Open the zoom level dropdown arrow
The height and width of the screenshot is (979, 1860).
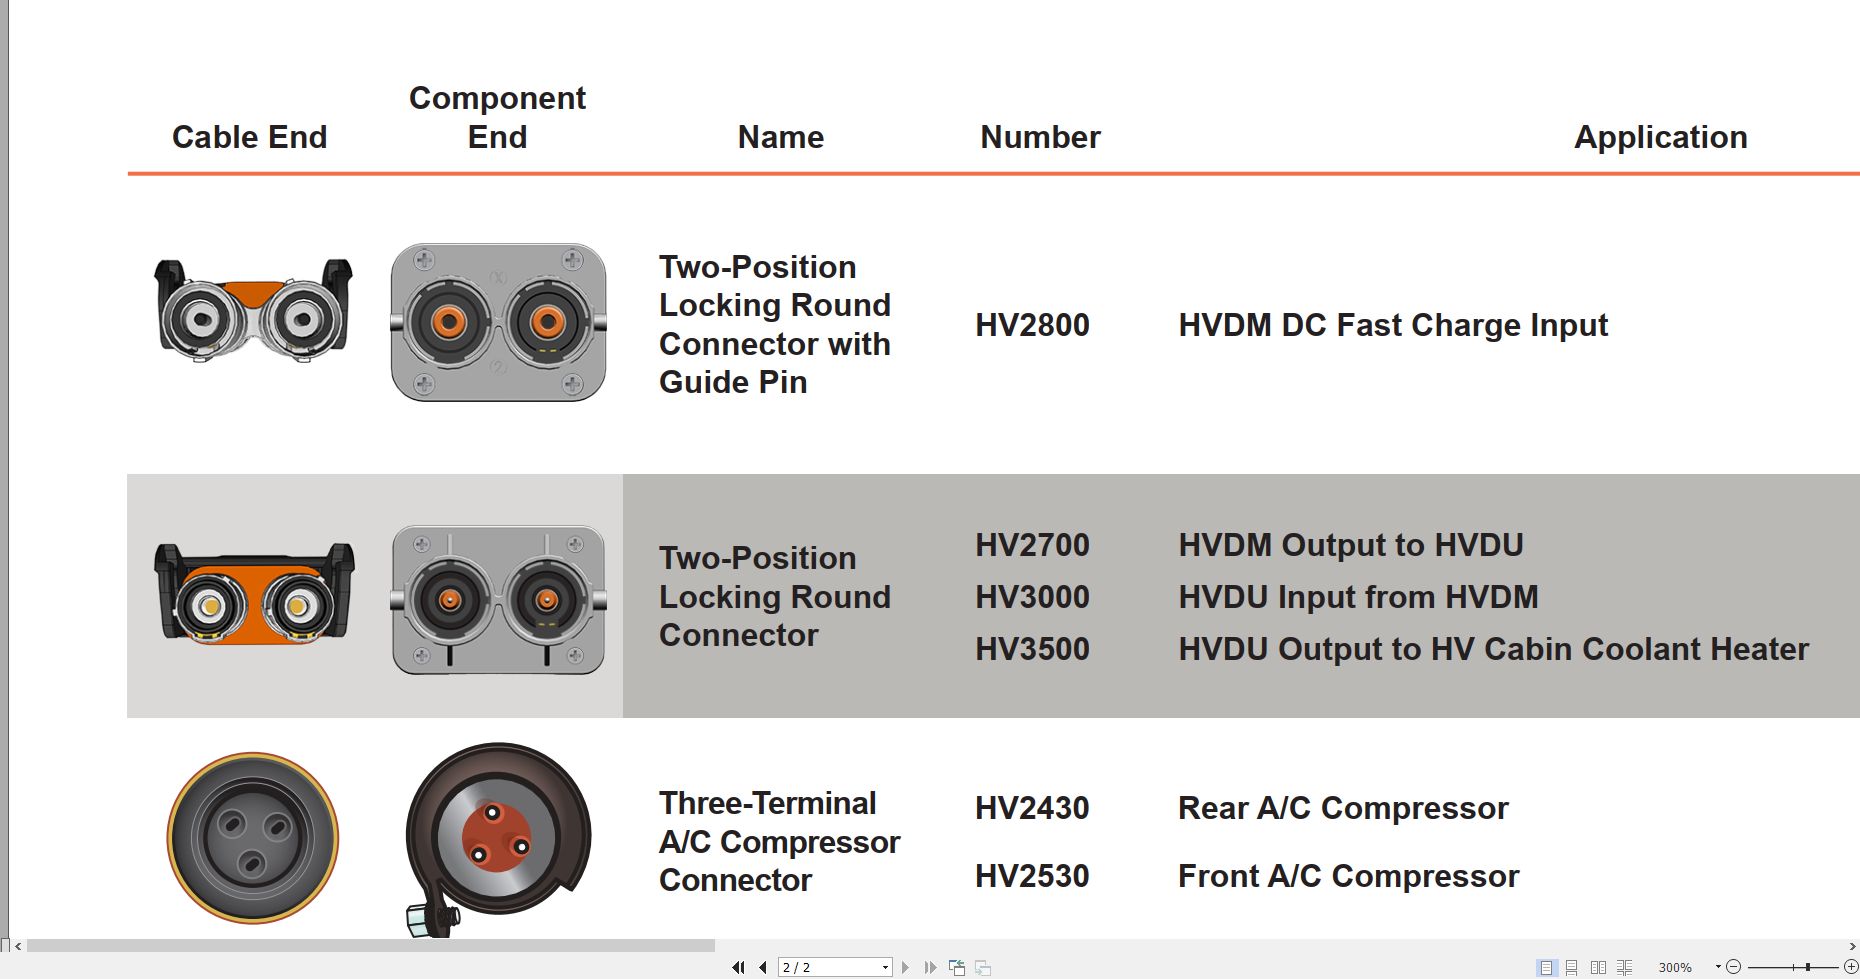pos(1718,966)
